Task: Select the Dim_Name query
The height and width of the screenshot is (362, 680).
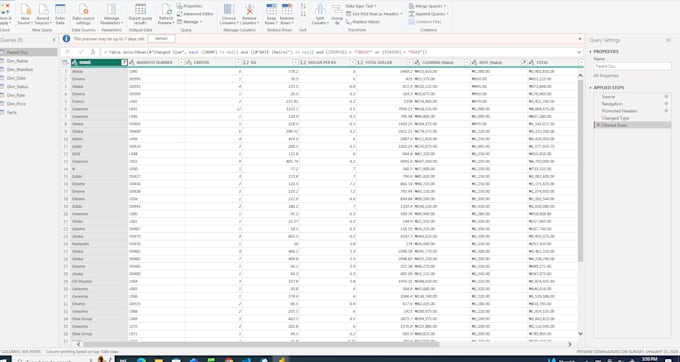Action: 17,61
